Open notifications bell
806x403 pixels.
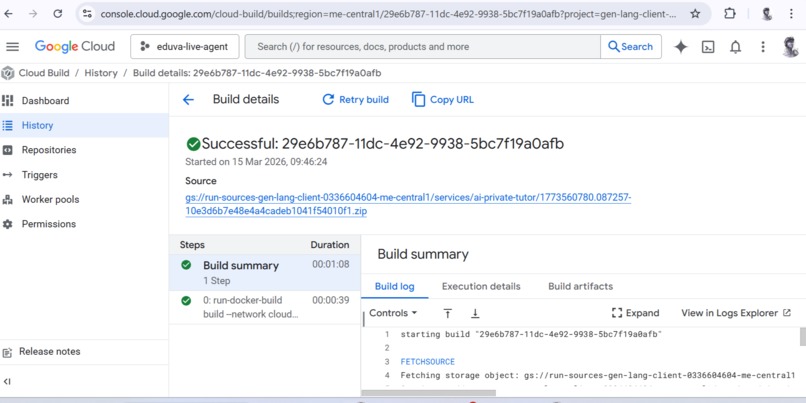click(736, 47)
